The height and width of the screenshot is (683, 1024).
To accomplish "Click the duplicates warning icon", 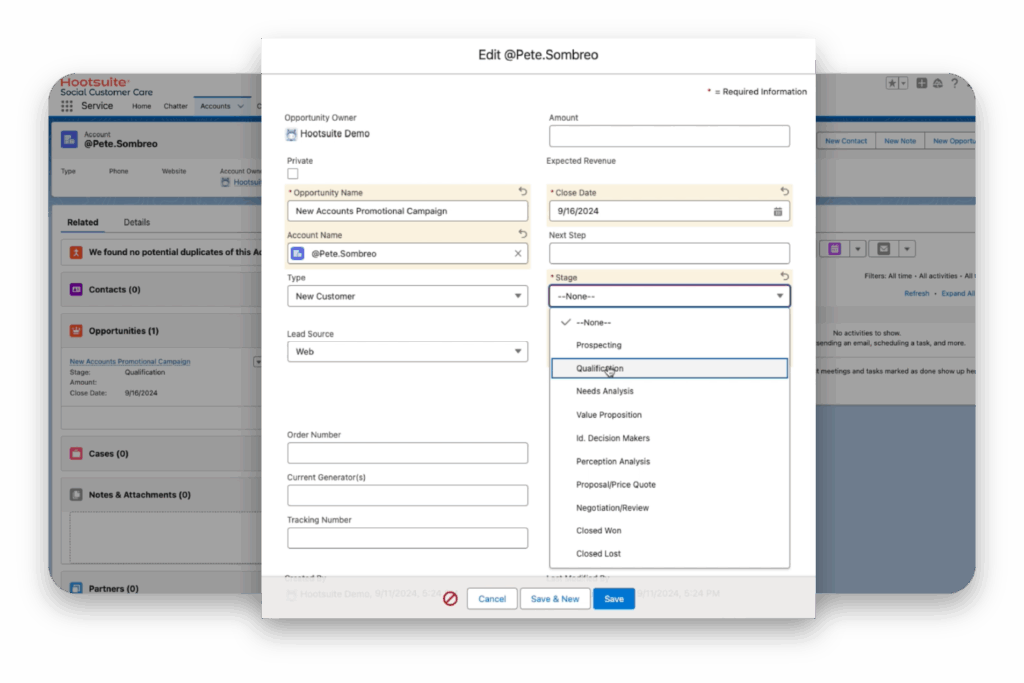I will [x=76, y=252].
